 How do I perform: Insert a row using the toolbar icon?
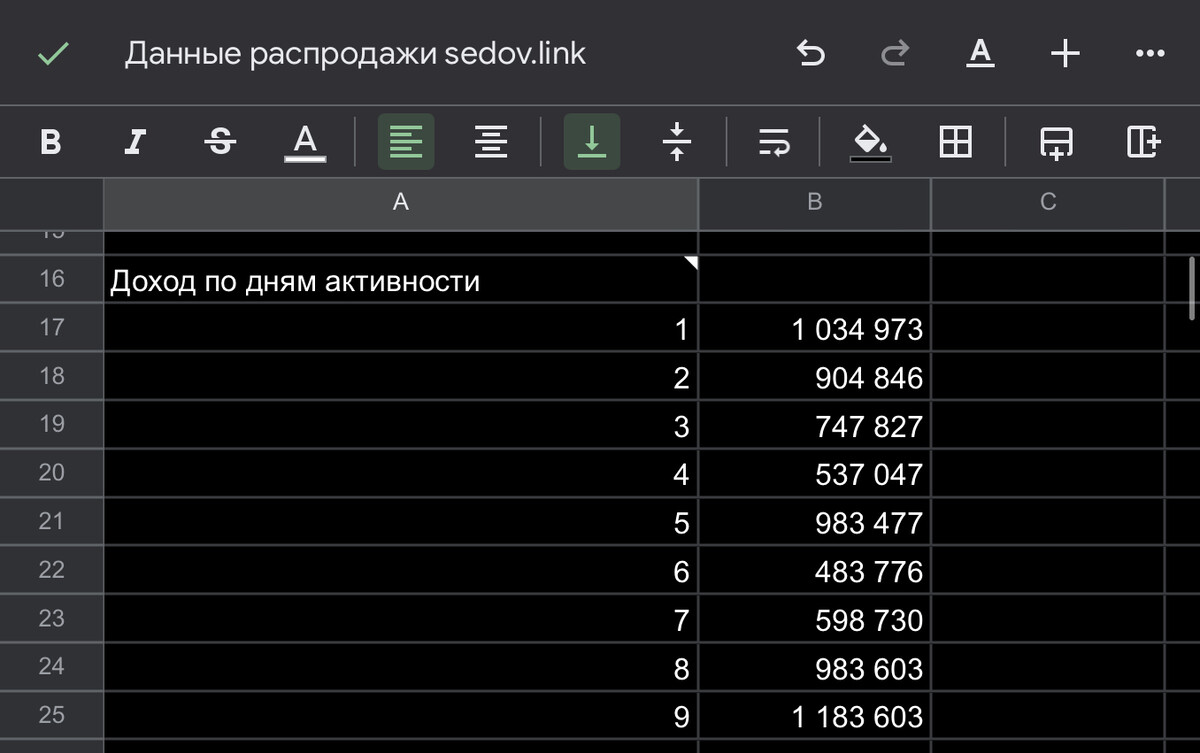tap(1057, 142)
